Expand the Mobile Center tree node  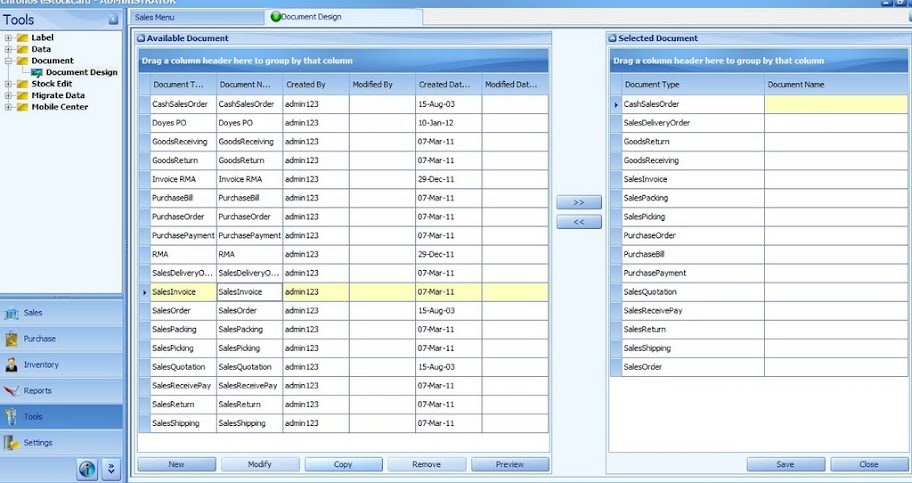8,107
